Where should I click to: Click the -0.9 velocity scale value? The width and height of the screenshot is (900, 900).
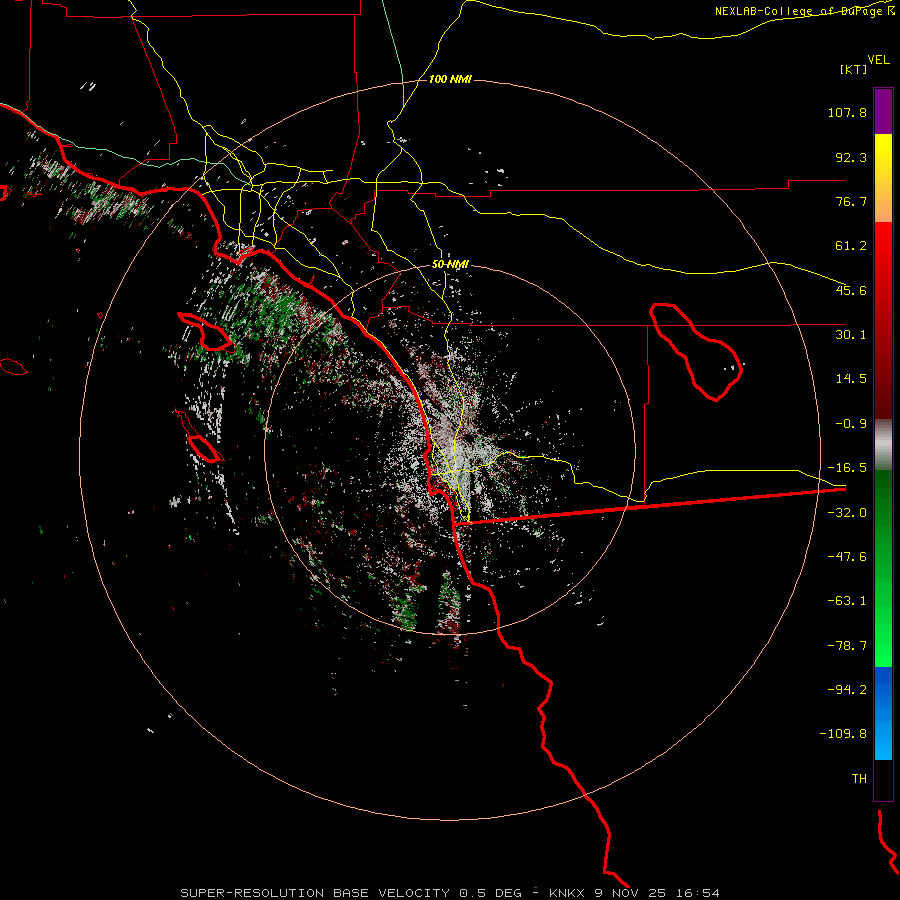pyautogui.click(x=851, y=424)
